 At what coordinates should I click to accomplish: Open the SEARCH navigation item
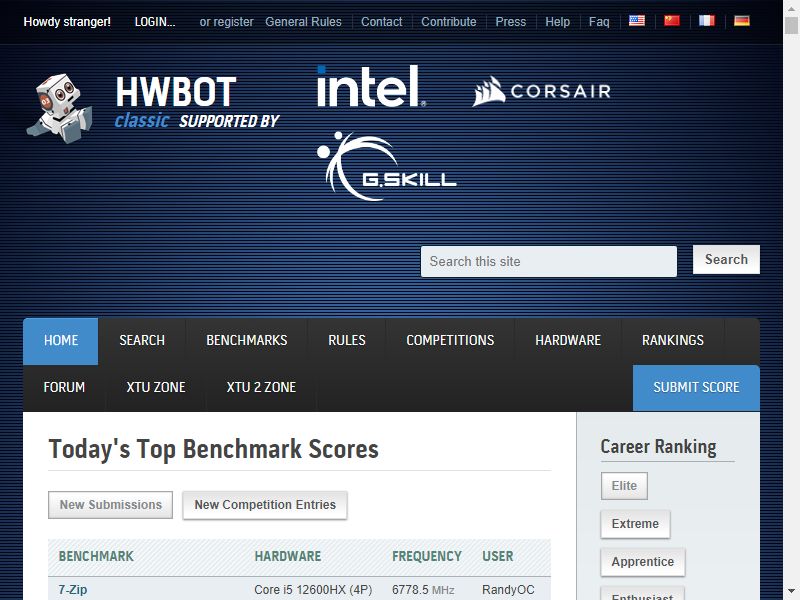click(x=142, y=341)
